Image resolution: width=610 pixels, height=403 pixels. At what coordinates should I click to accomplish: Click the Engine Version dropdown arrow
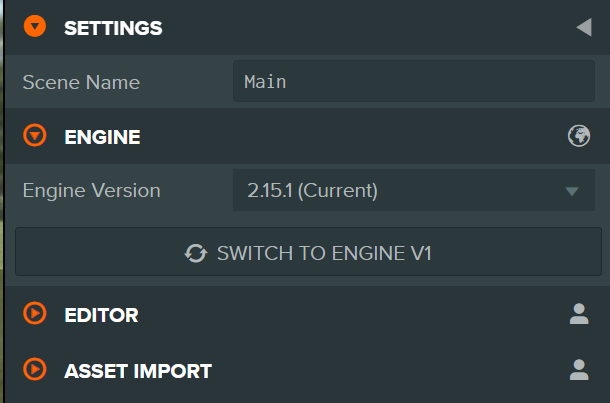pyautogui.click(x=572, y=191)
